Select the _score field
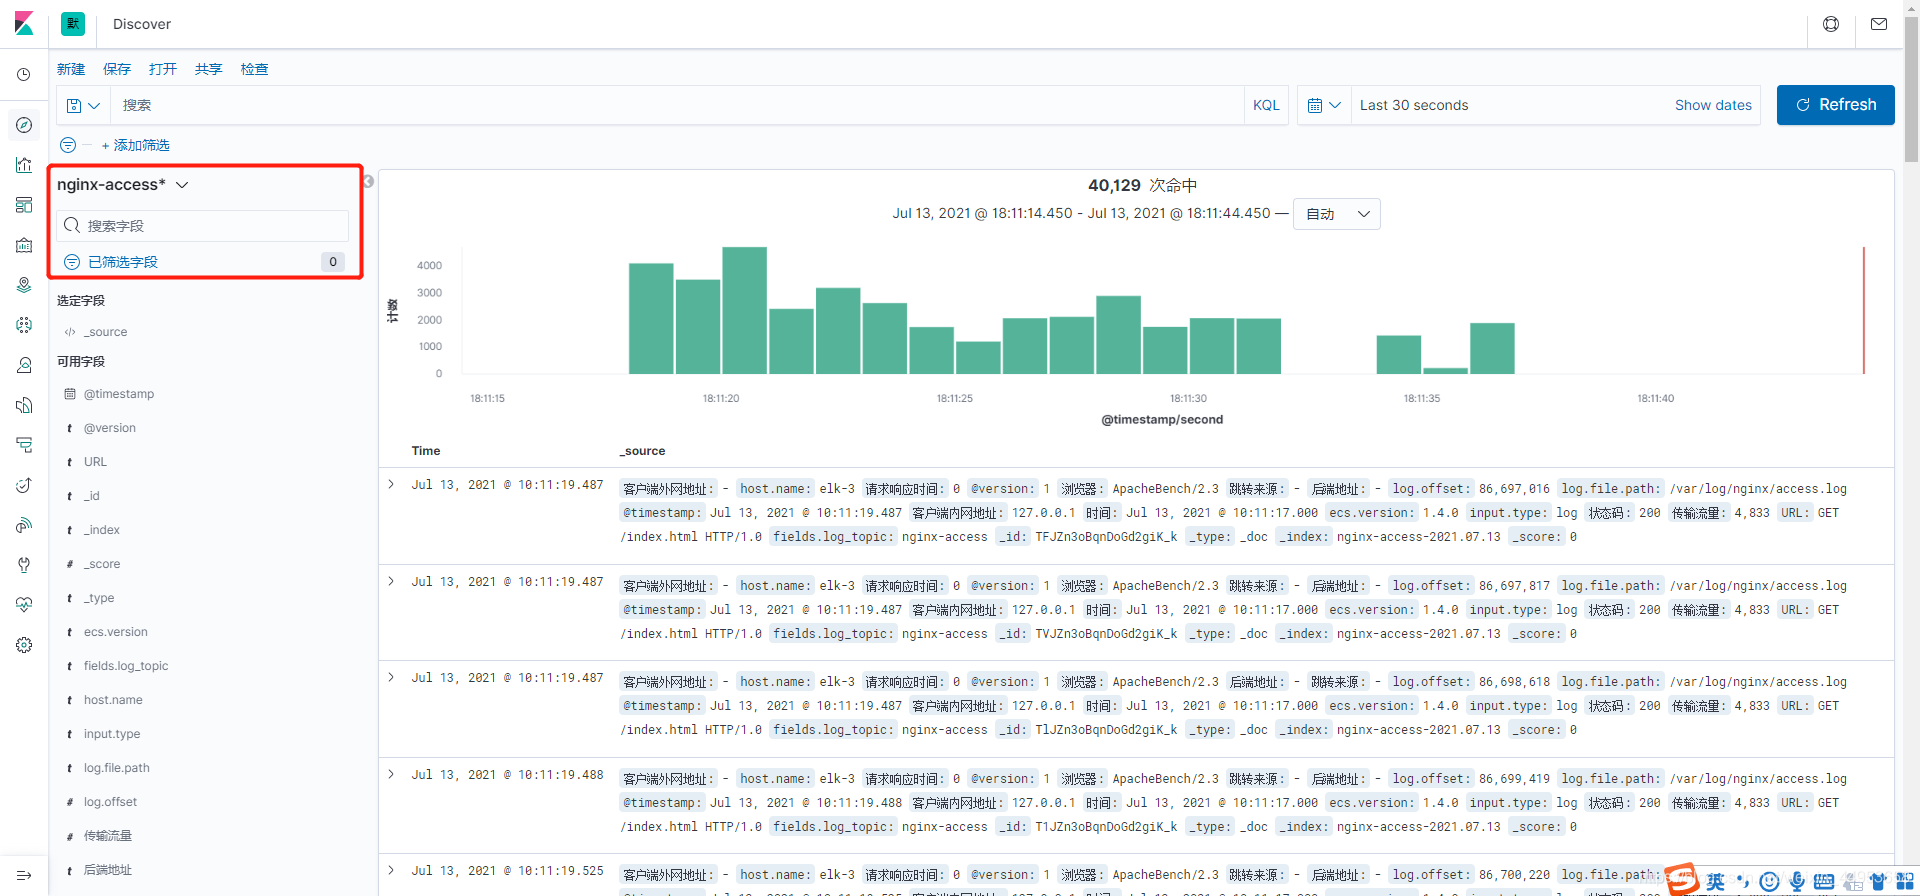 (101, 564)
